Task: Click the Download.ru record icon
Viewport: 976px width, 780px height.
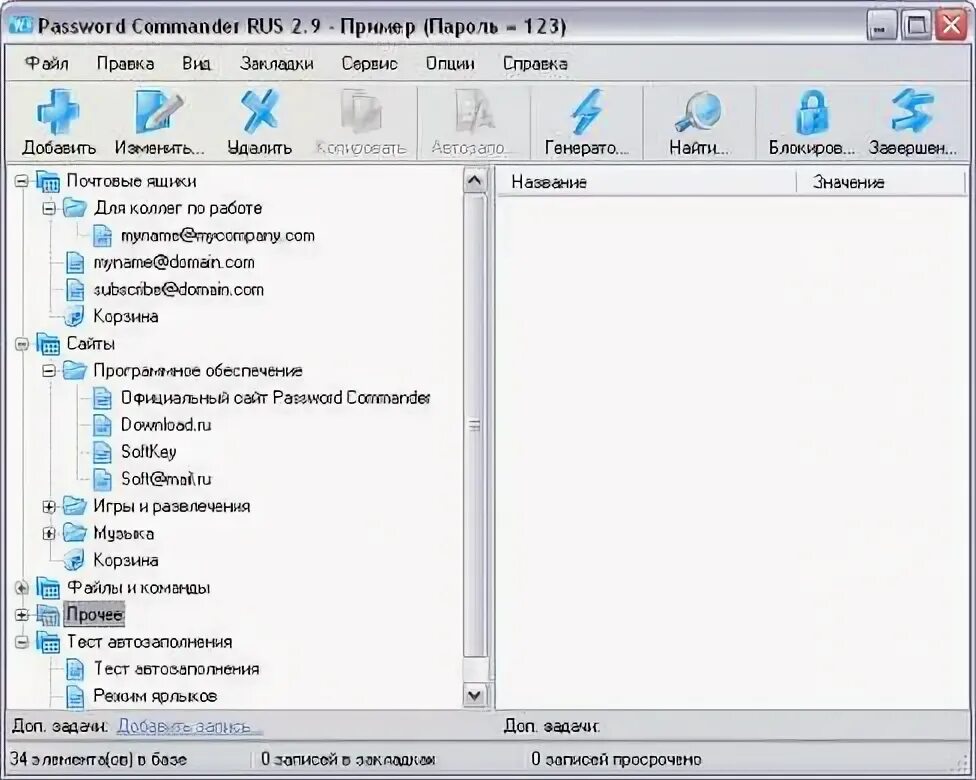Action: tap(103, 425)
